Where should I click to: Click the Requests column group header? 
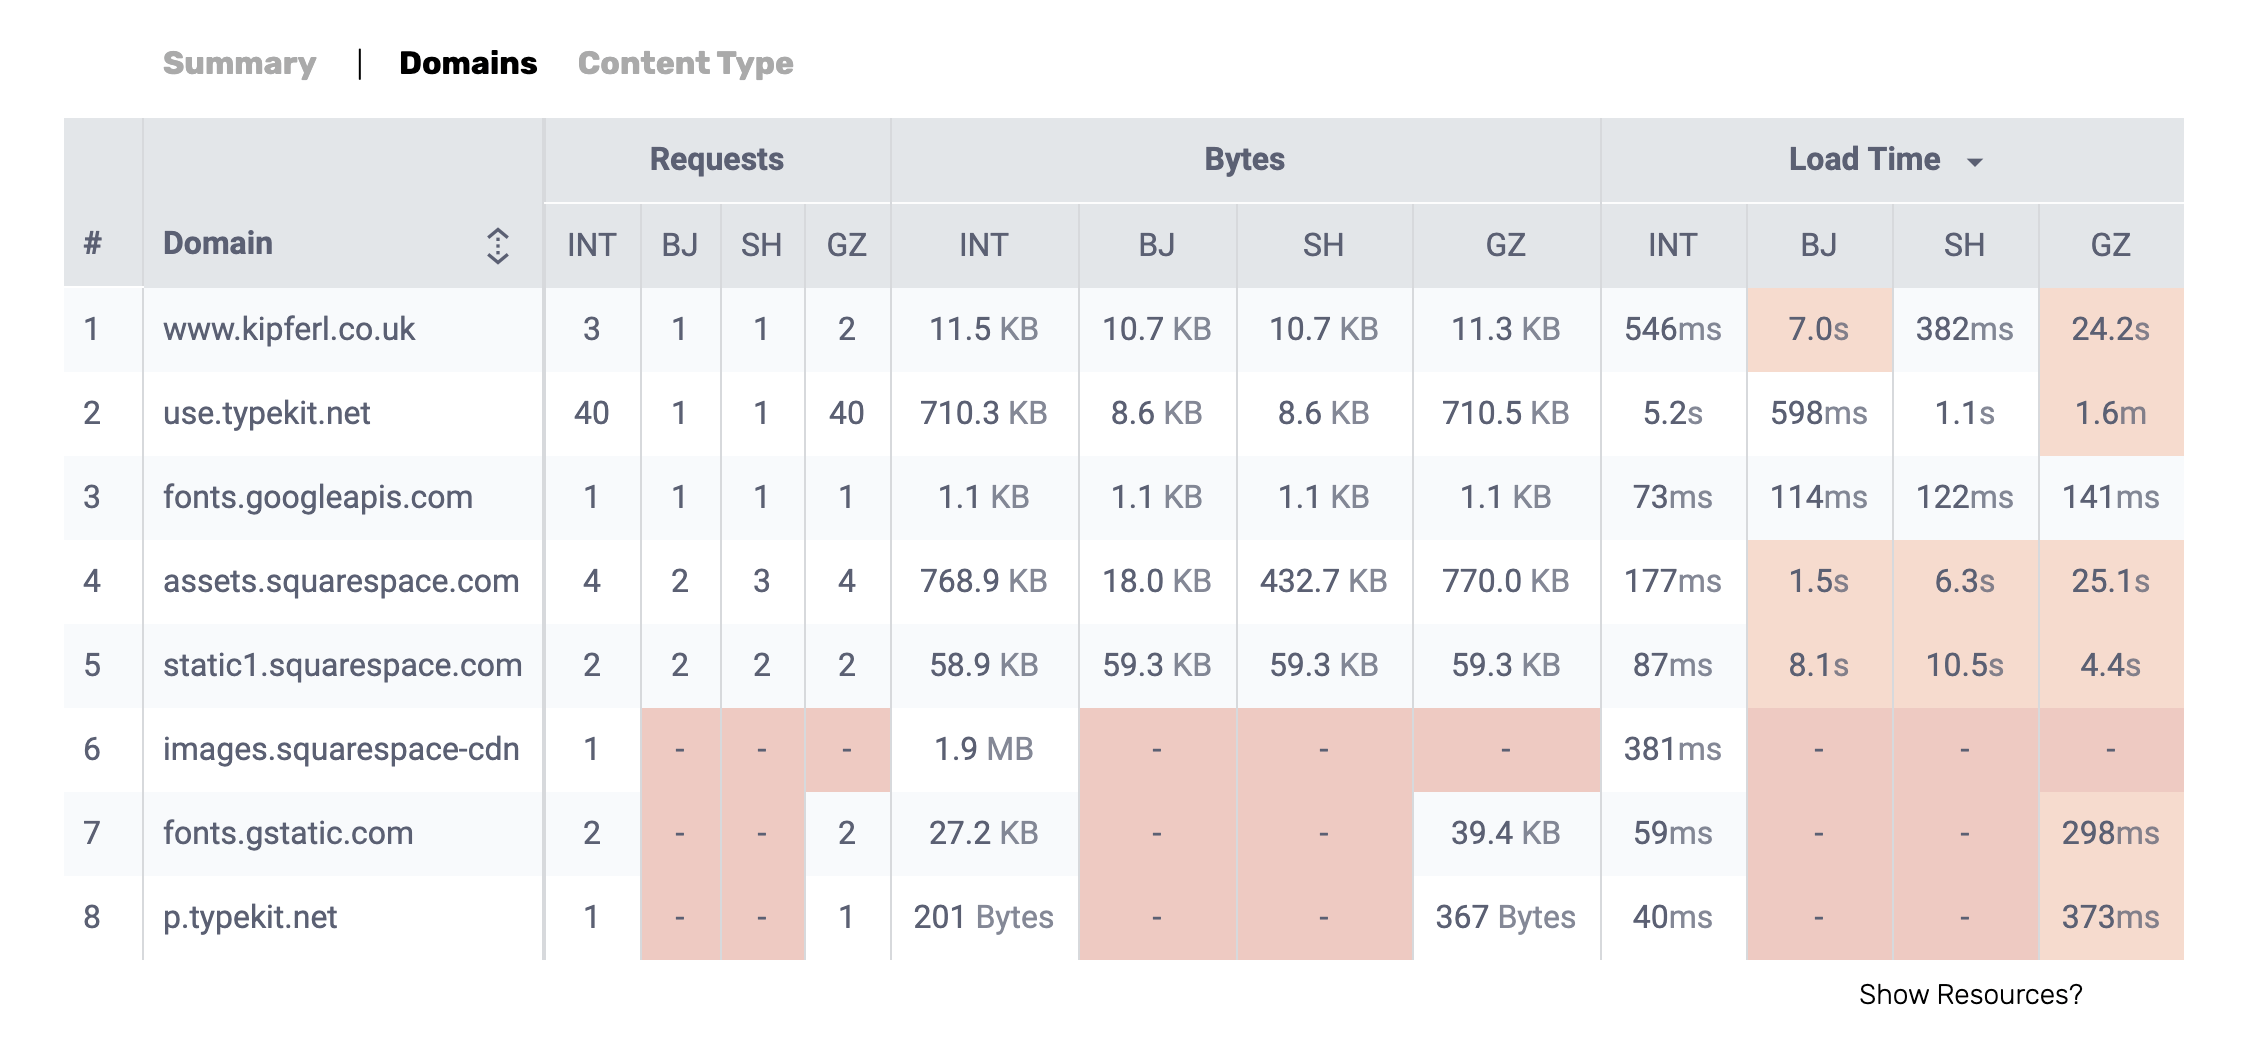coord(717,159)
